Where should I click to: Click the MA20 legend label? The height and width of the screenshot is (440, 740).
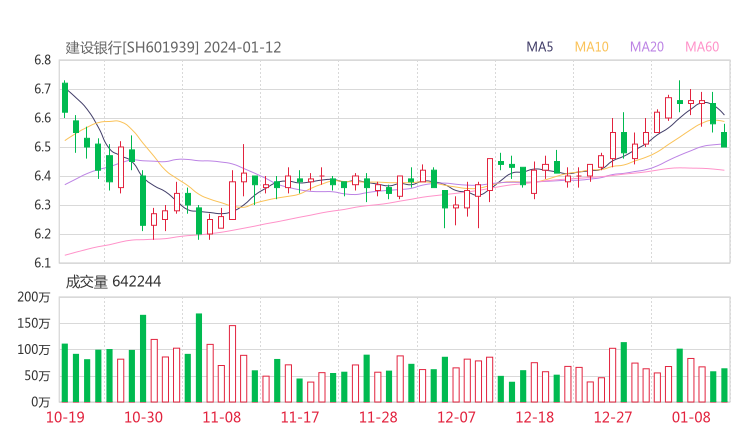tap(647, 47)
